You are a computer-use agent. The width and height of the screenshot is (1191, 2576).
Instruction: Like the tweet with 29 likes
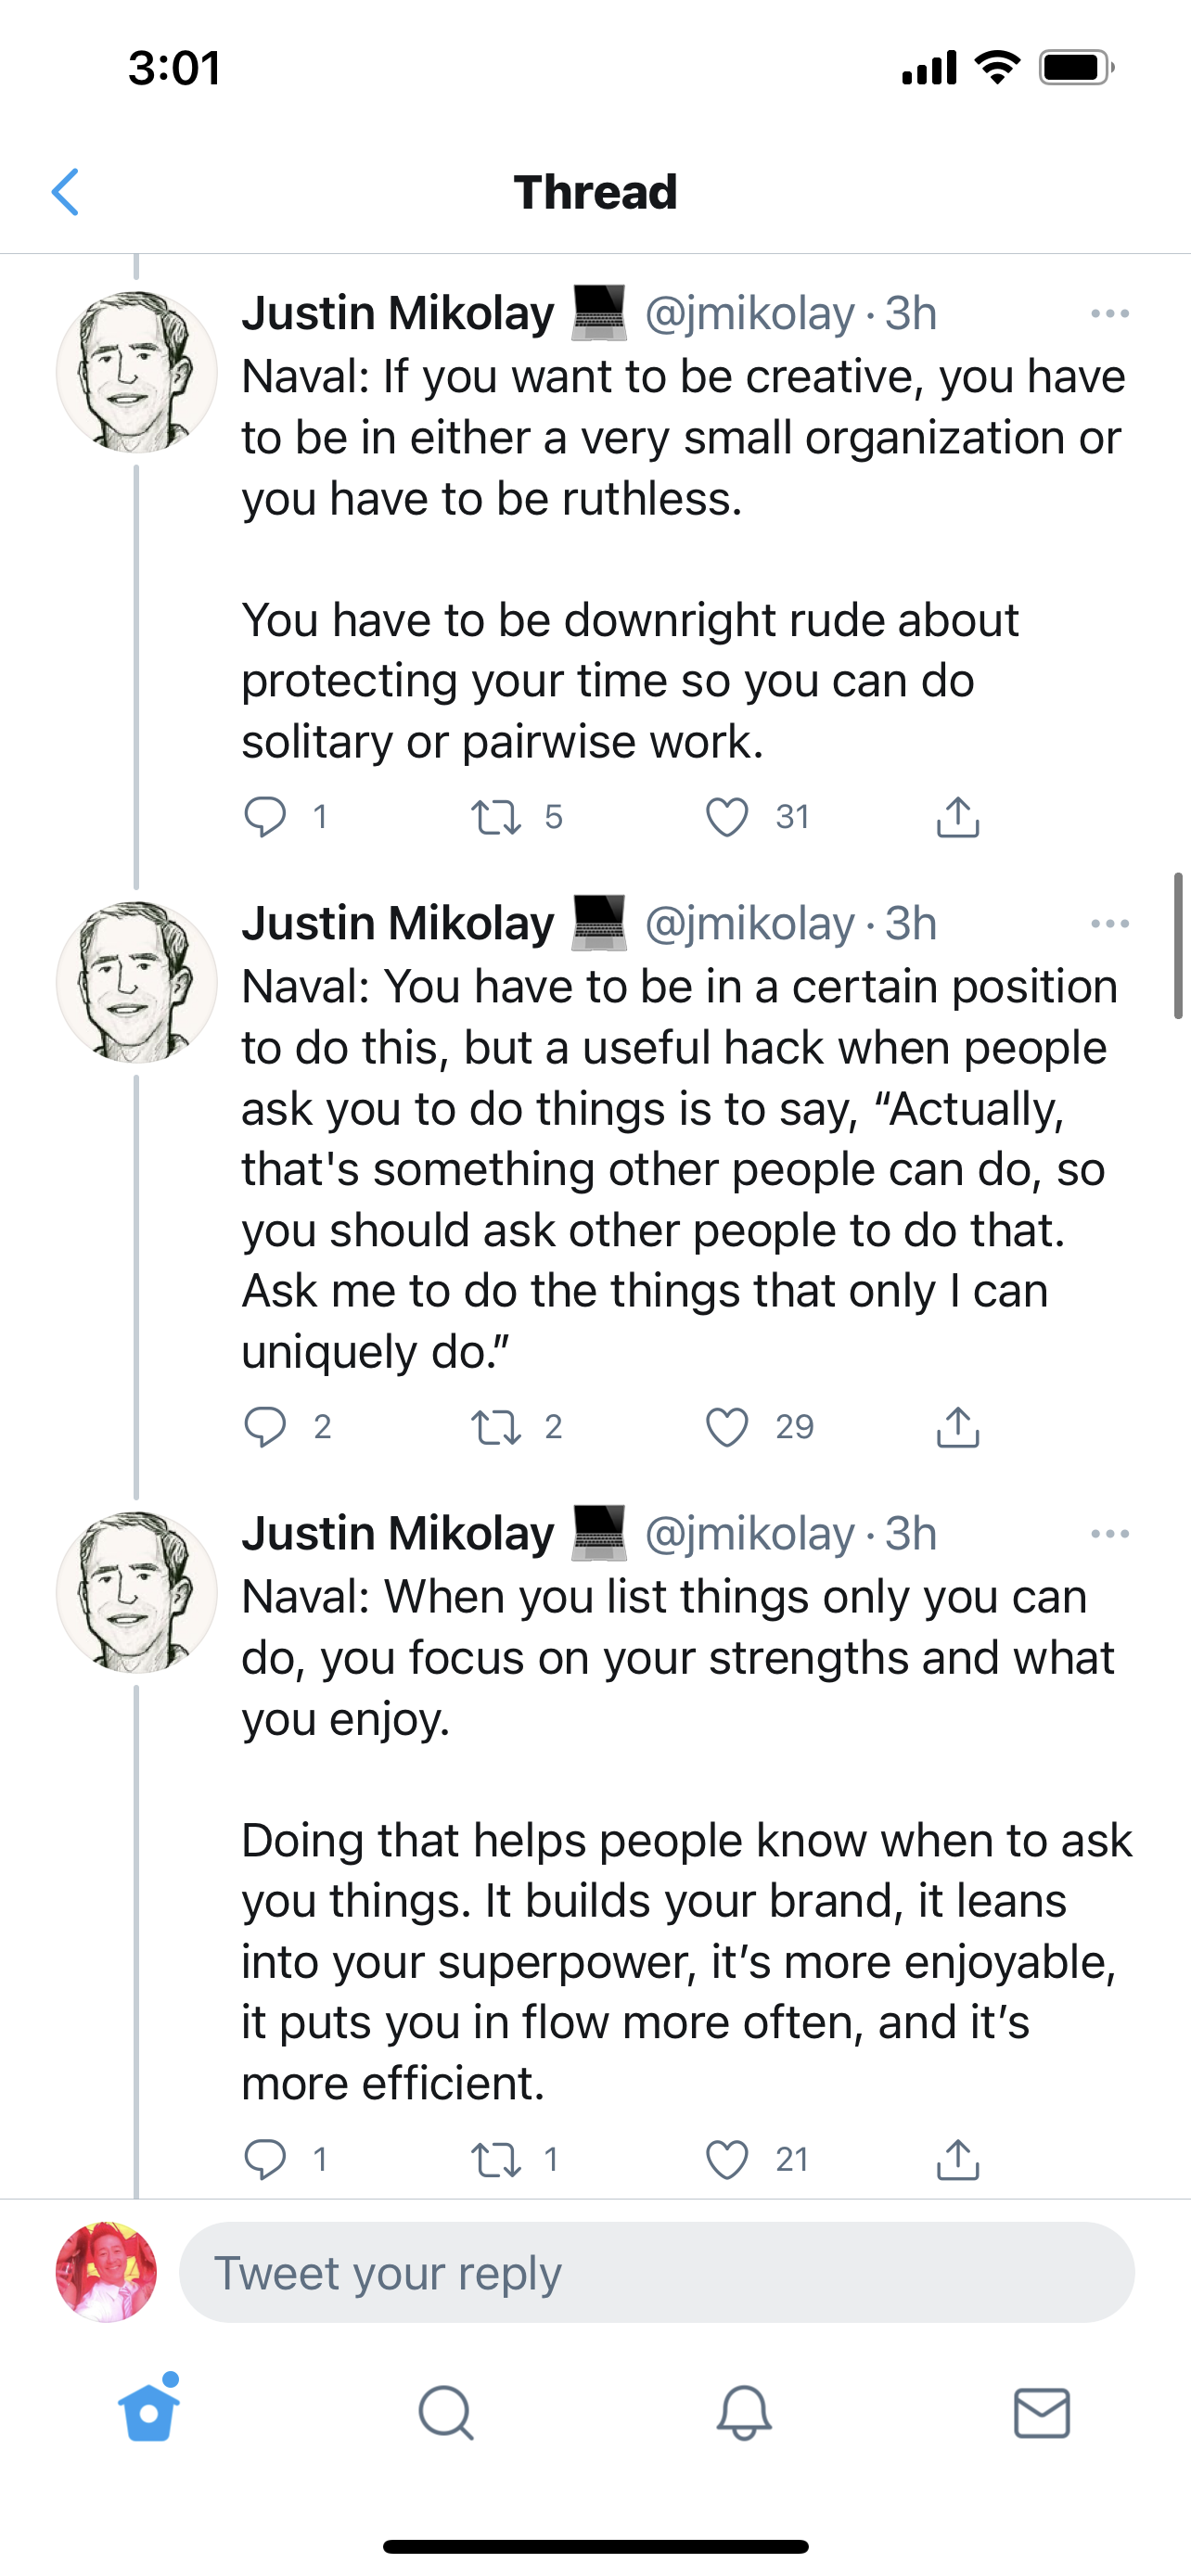tap(727, 1427)
